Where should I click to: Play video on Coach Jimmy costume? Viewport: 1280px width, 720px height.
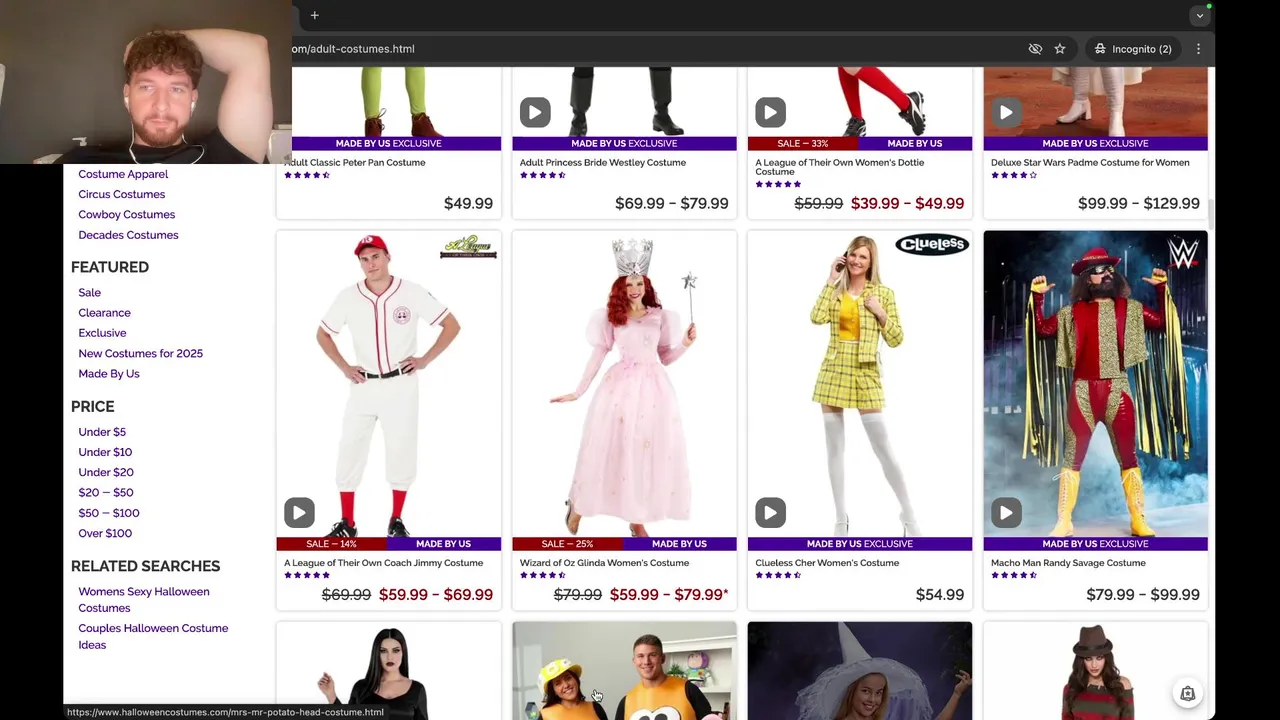(299, 513)
